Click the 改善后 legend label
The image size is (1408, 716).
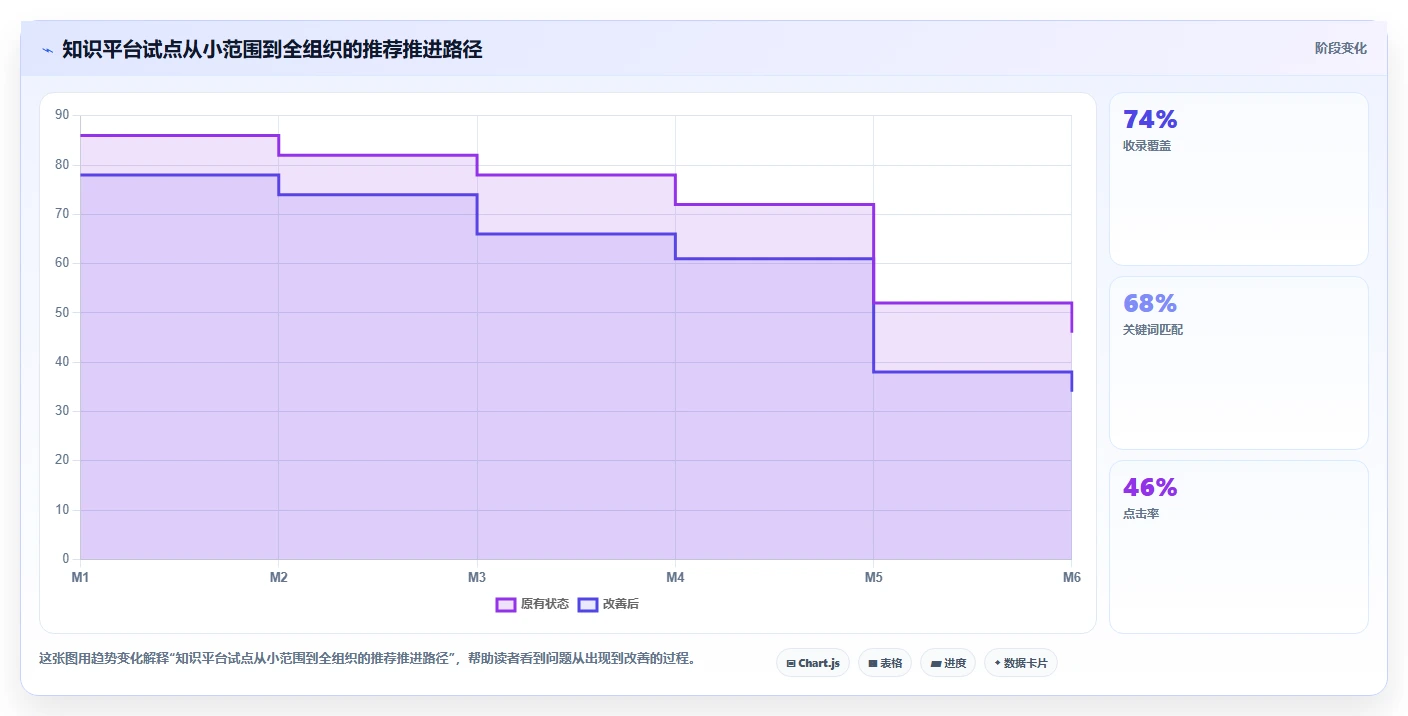(621, 604)
